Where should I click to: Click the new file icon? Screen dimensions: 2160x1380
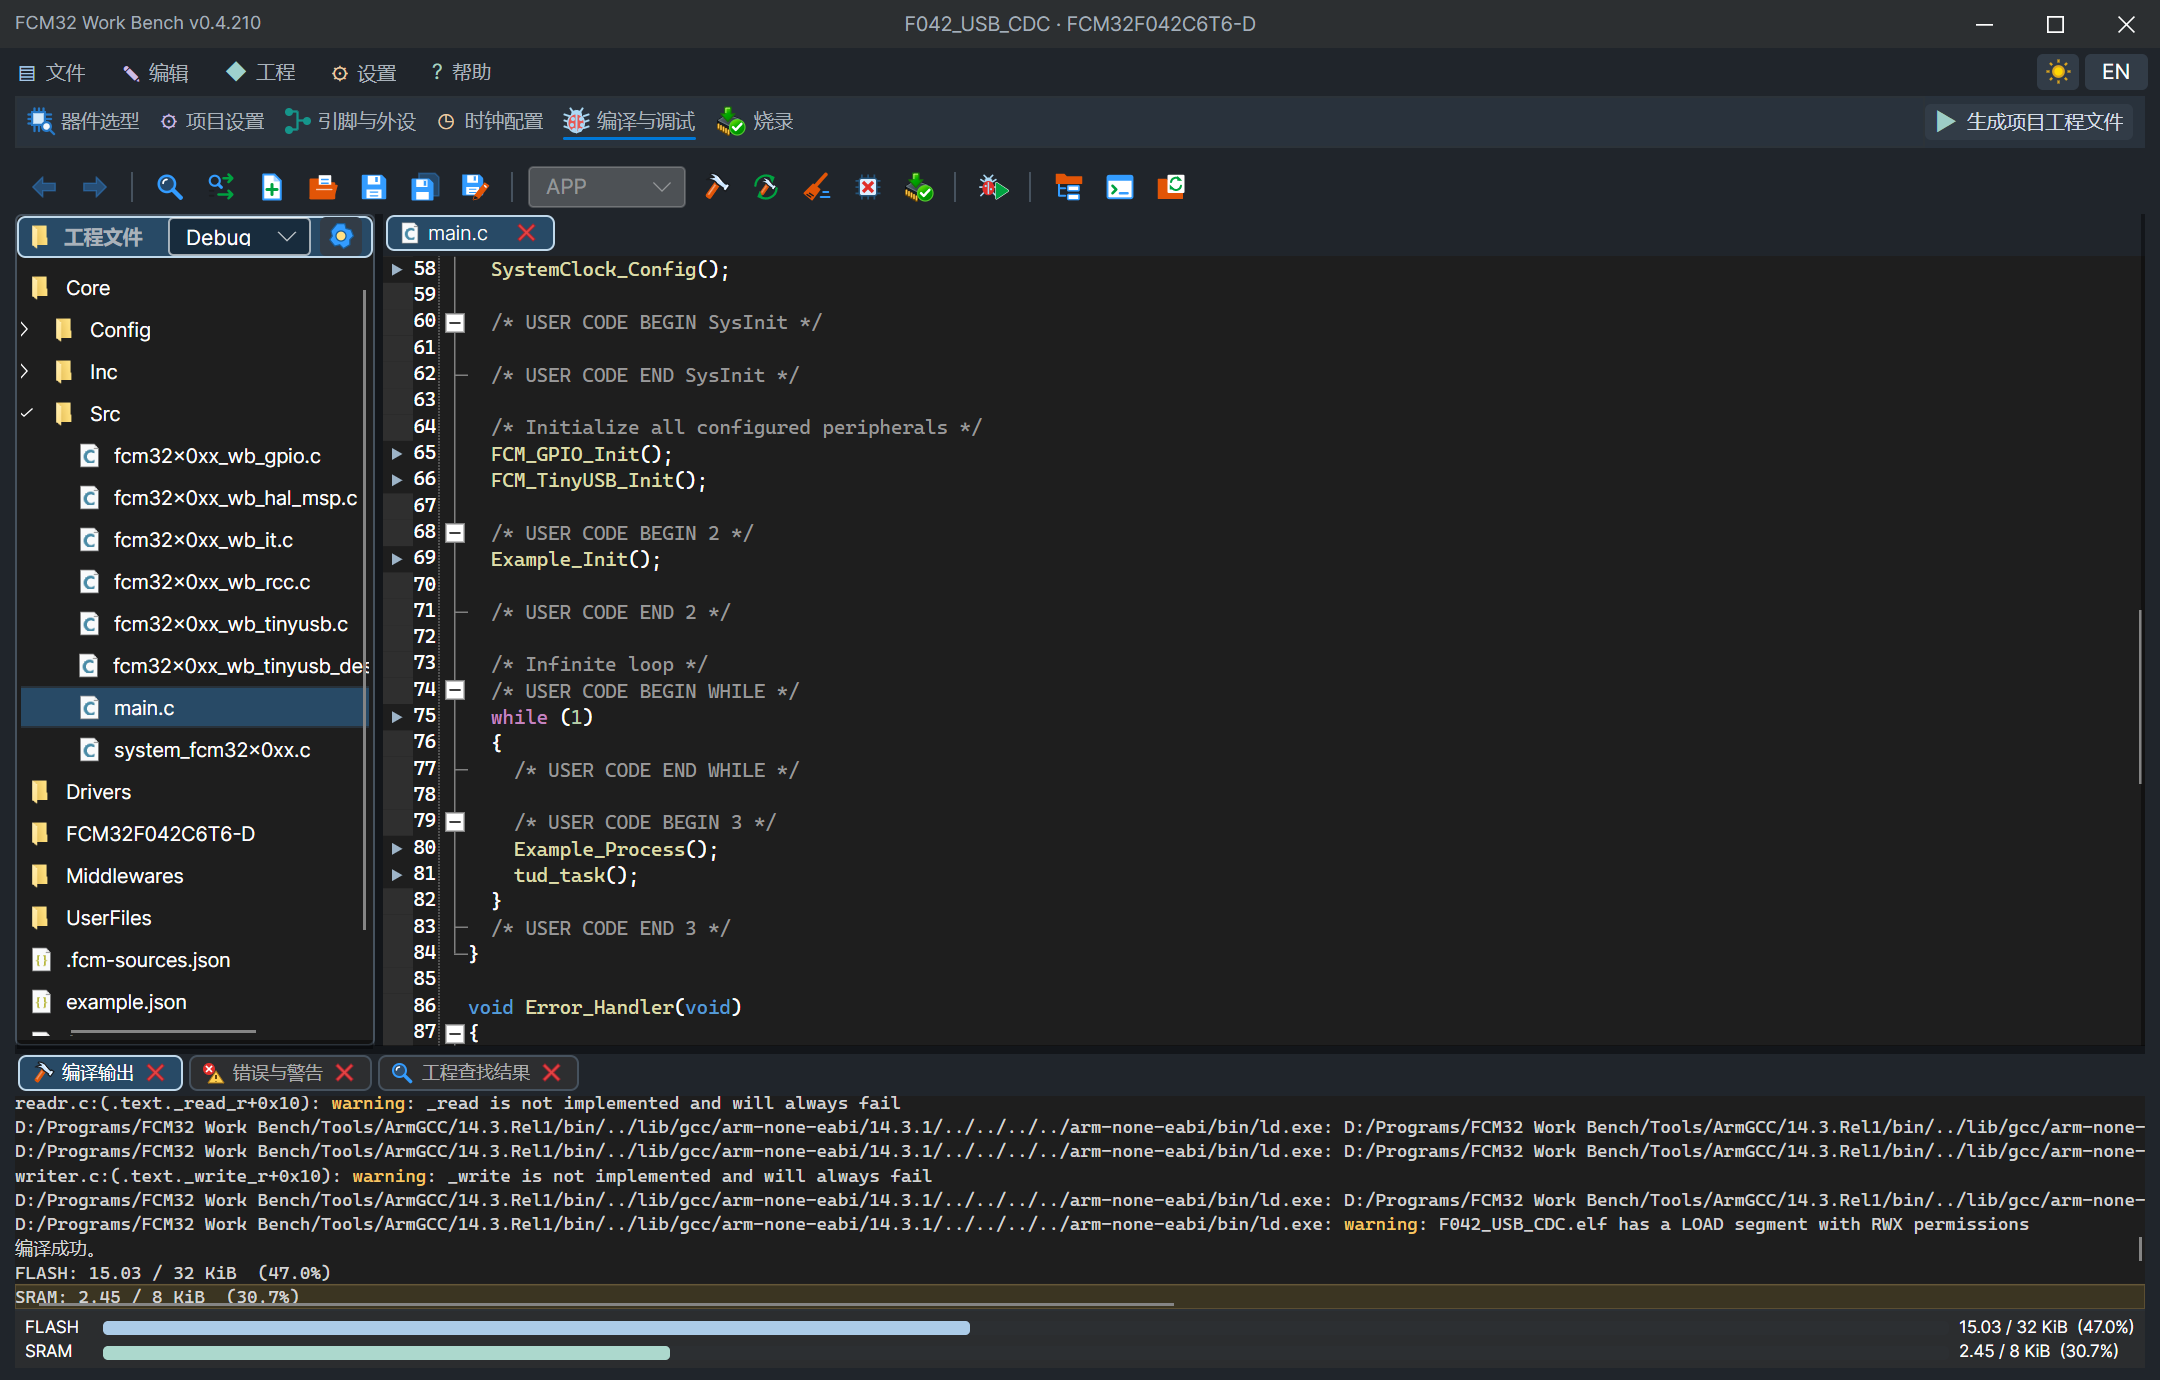click(x=272, y=187)
